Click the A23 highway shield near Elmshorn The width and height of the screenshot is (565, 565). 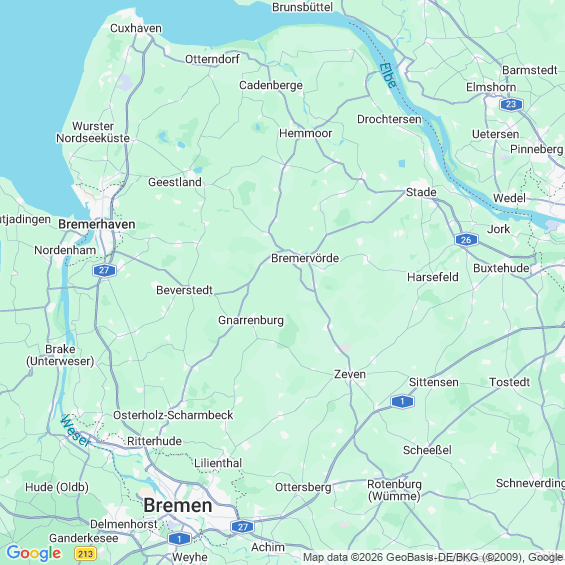(x=511, y=104)
